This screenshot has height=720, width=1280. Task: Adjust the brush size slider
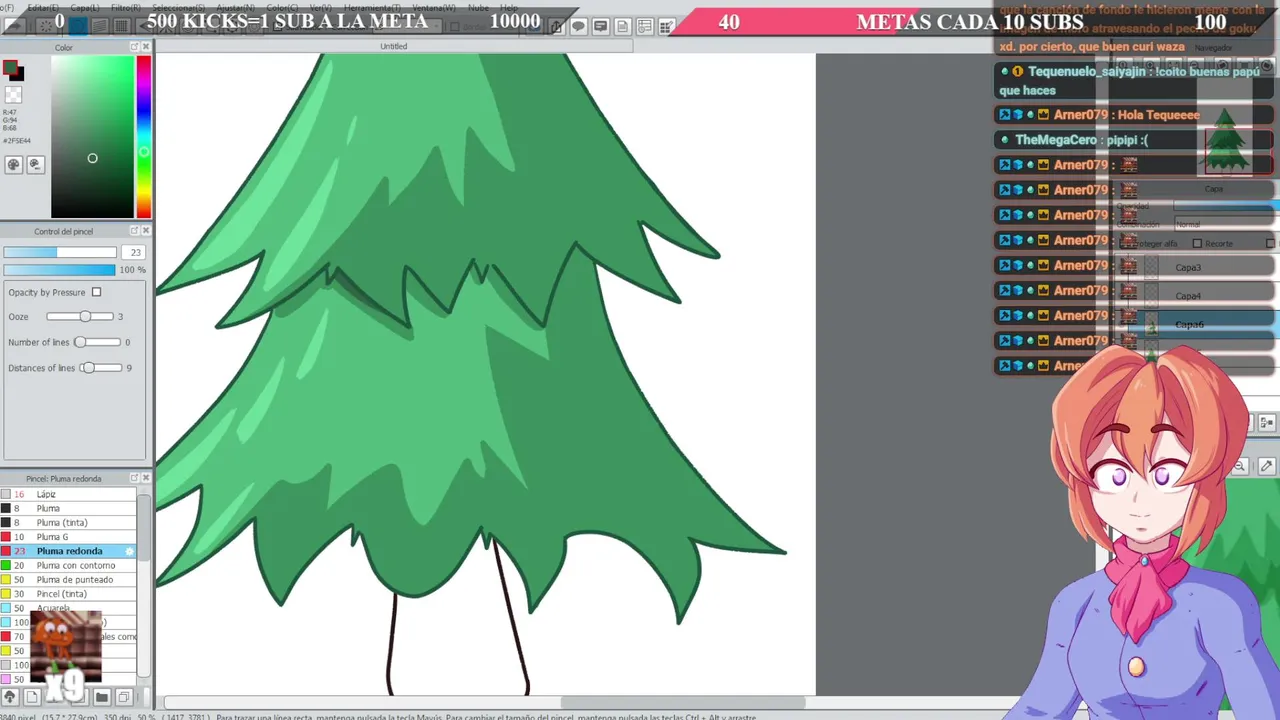click(60, 253)
